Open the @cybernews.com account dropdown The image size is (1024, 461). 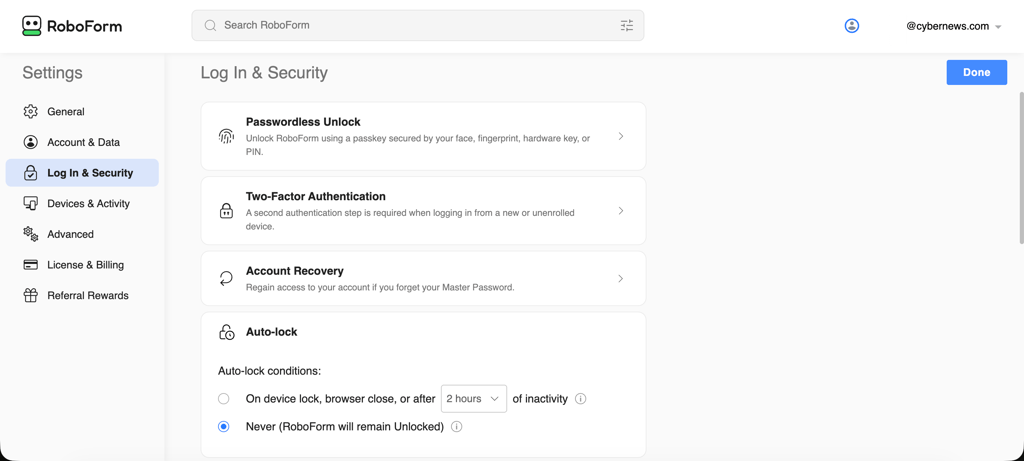pos(953,26)
